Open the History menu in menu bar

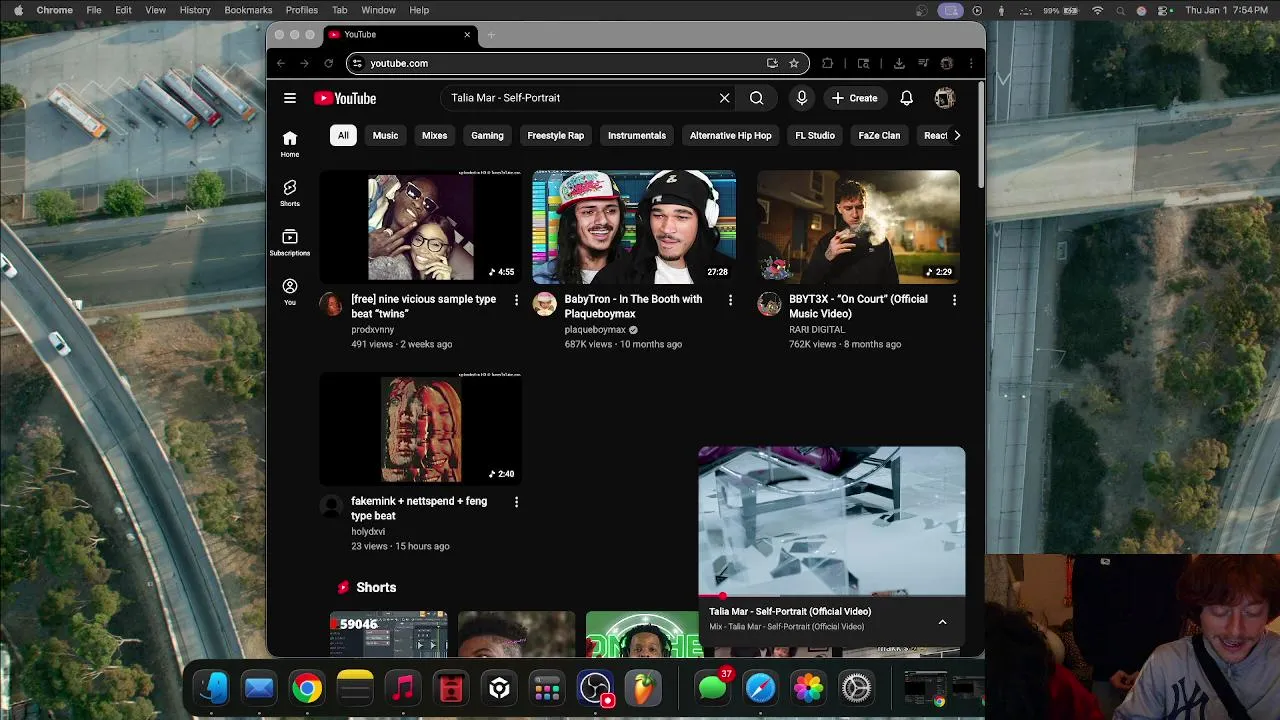[195, 10]
